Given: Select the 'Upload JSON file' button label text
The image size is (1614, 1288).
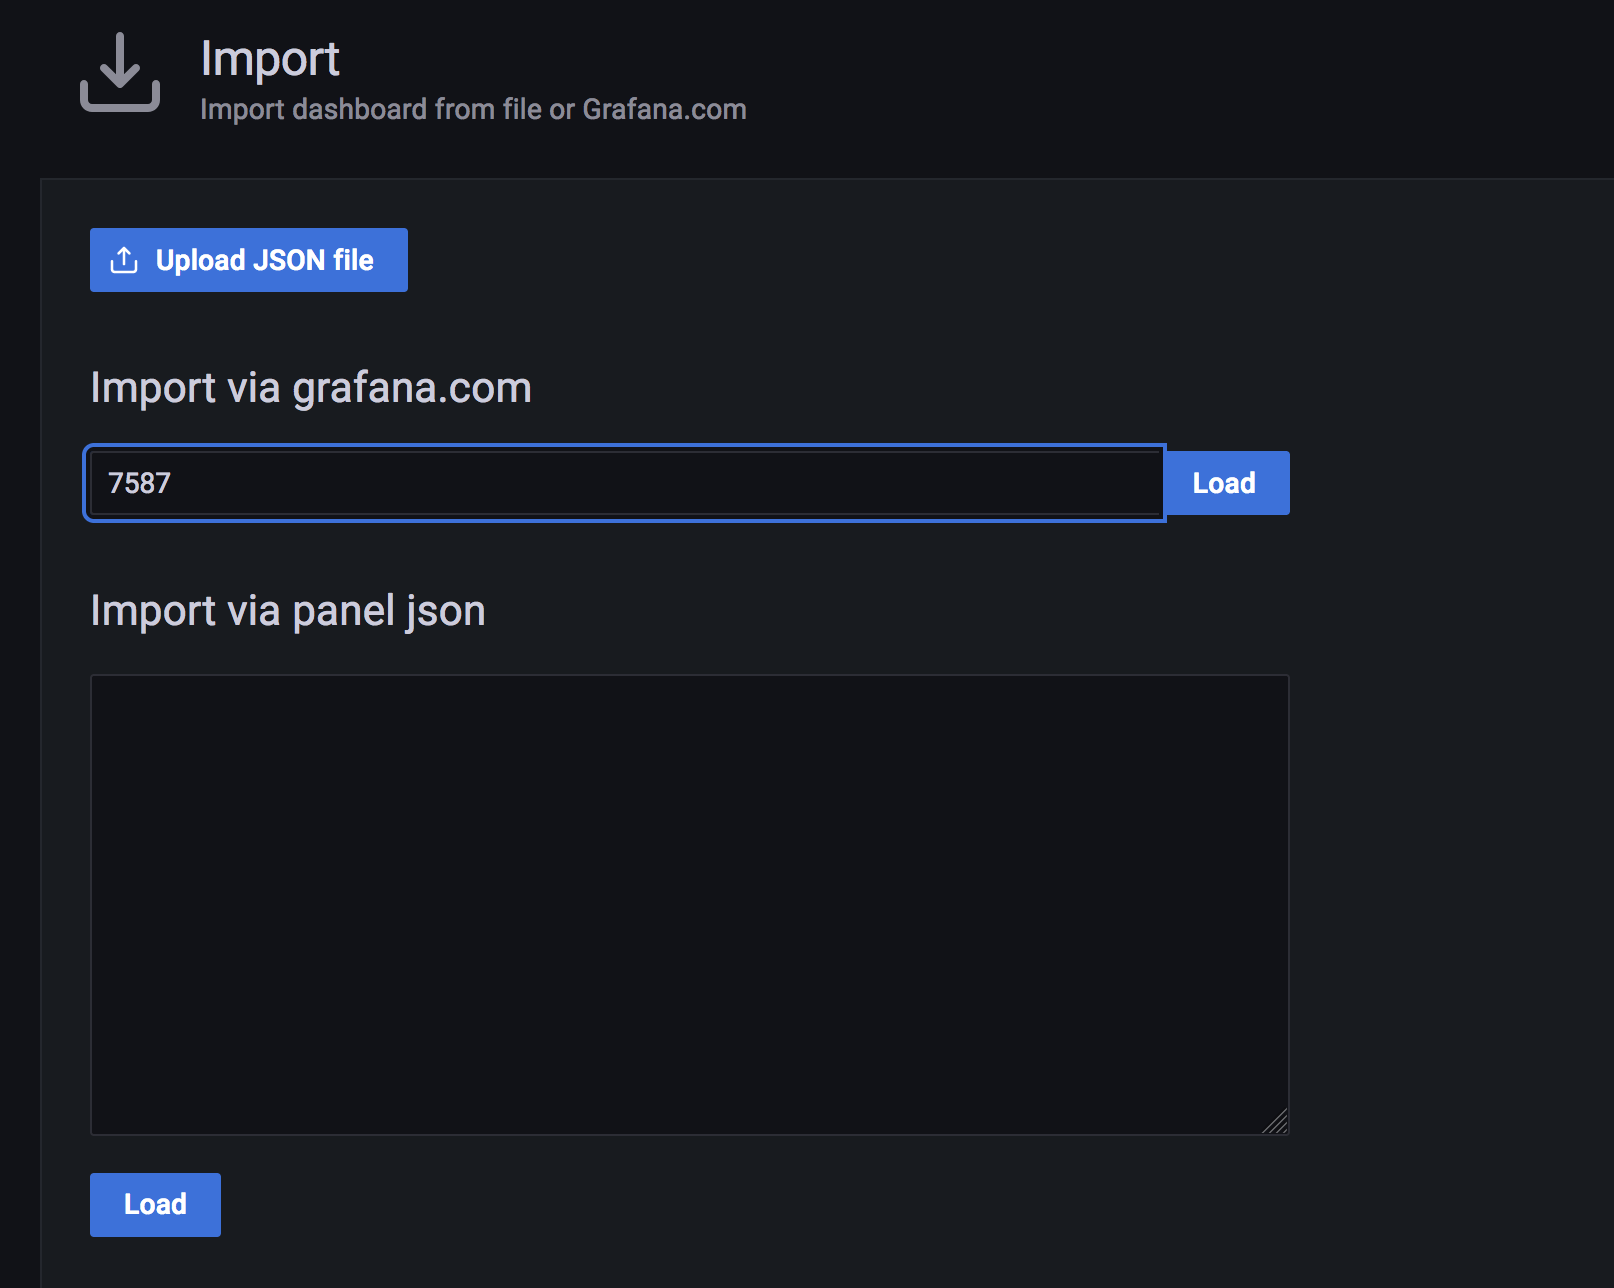Looking at the screenshot, I should [265, 260].
